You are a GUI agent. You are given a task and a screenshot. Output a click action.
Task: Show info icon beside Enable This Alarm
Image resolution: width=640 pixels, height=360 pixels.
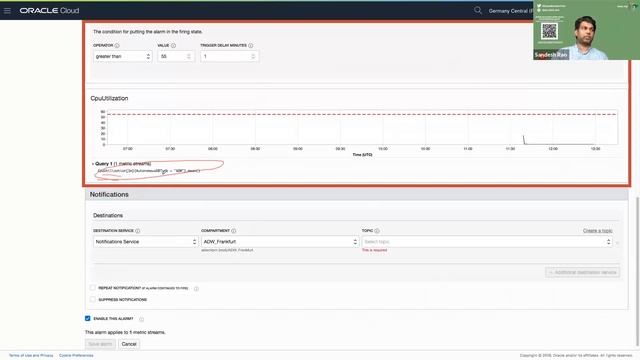pyautogui.click(x=141, y=319)
